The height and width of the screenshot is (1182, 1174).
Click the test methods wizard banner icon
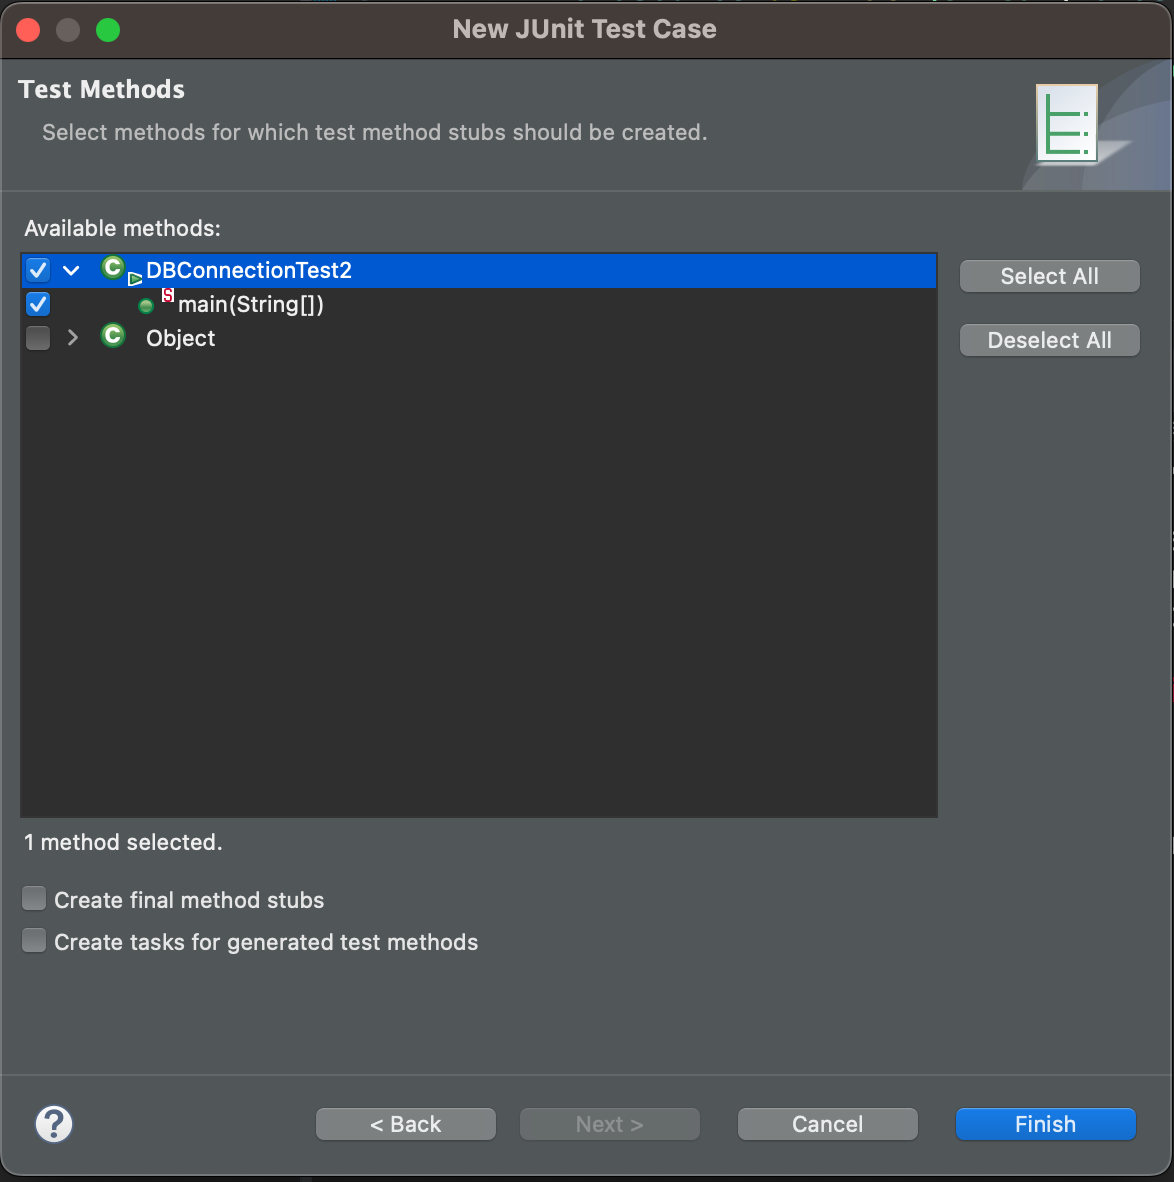[x=1066, y=124]
